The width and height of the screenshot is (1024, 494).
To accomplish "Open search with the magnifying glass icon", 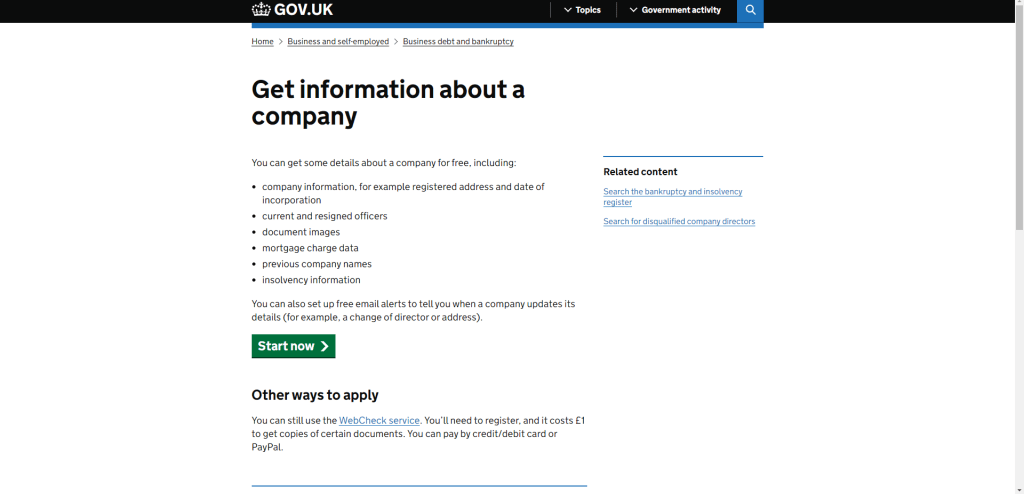I will coord(750,10).
